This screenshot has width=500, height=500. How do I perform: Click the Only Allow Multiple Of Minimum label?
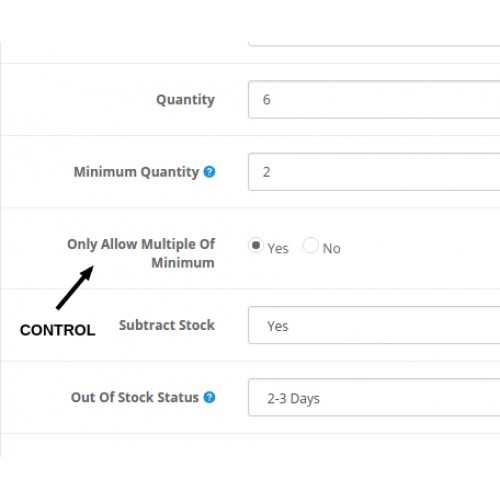coord(141,253)
